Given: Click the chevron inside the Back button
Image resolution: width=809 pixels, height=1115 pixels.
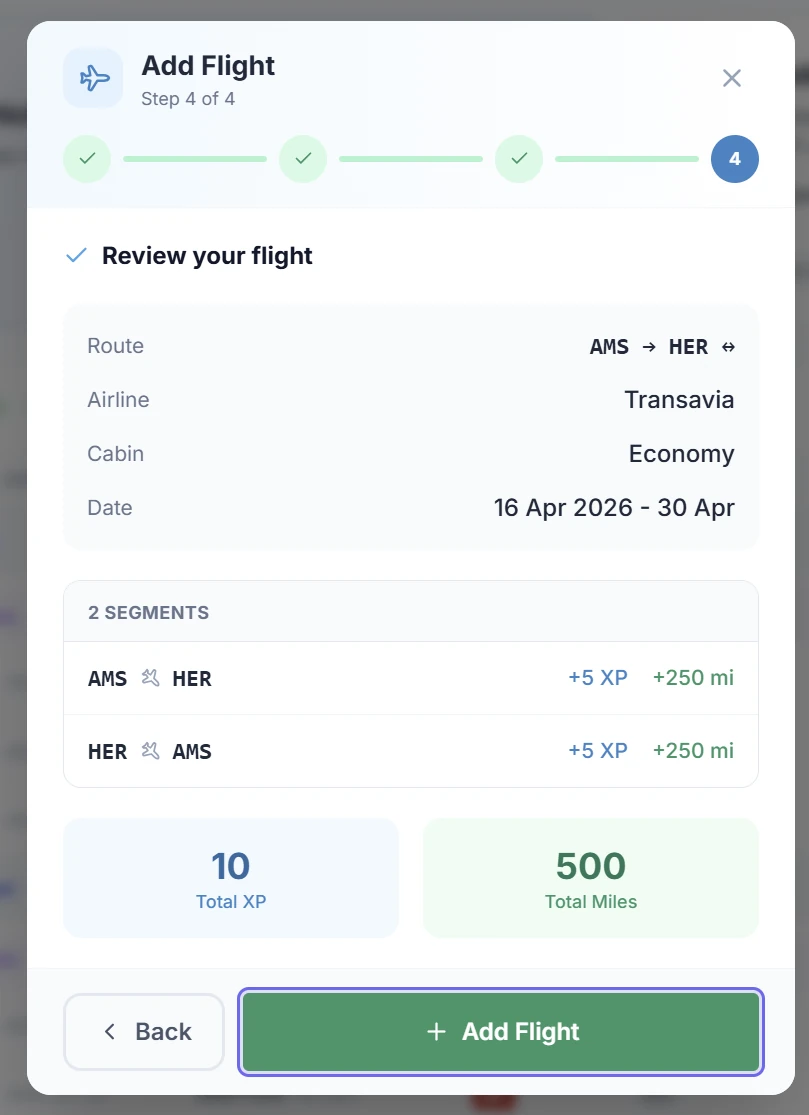Looking at the screenshot, I should pos(109,1031).
